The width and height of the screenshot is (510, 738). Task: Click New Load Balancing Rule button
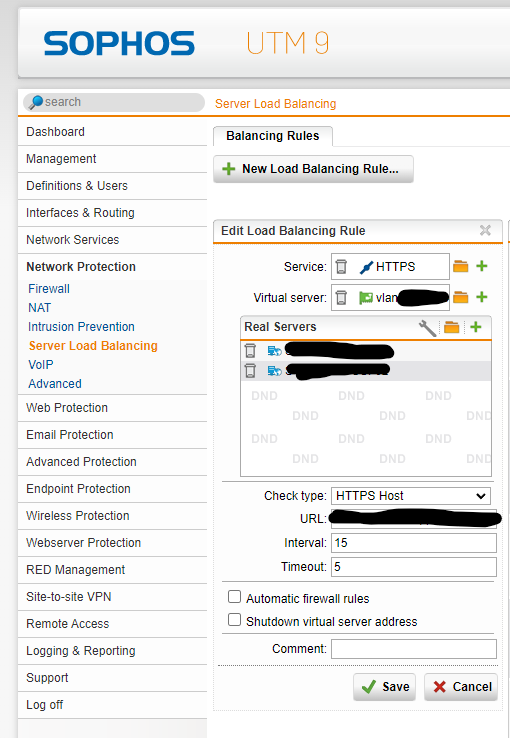pyautogui.click(x=313, y=169)
